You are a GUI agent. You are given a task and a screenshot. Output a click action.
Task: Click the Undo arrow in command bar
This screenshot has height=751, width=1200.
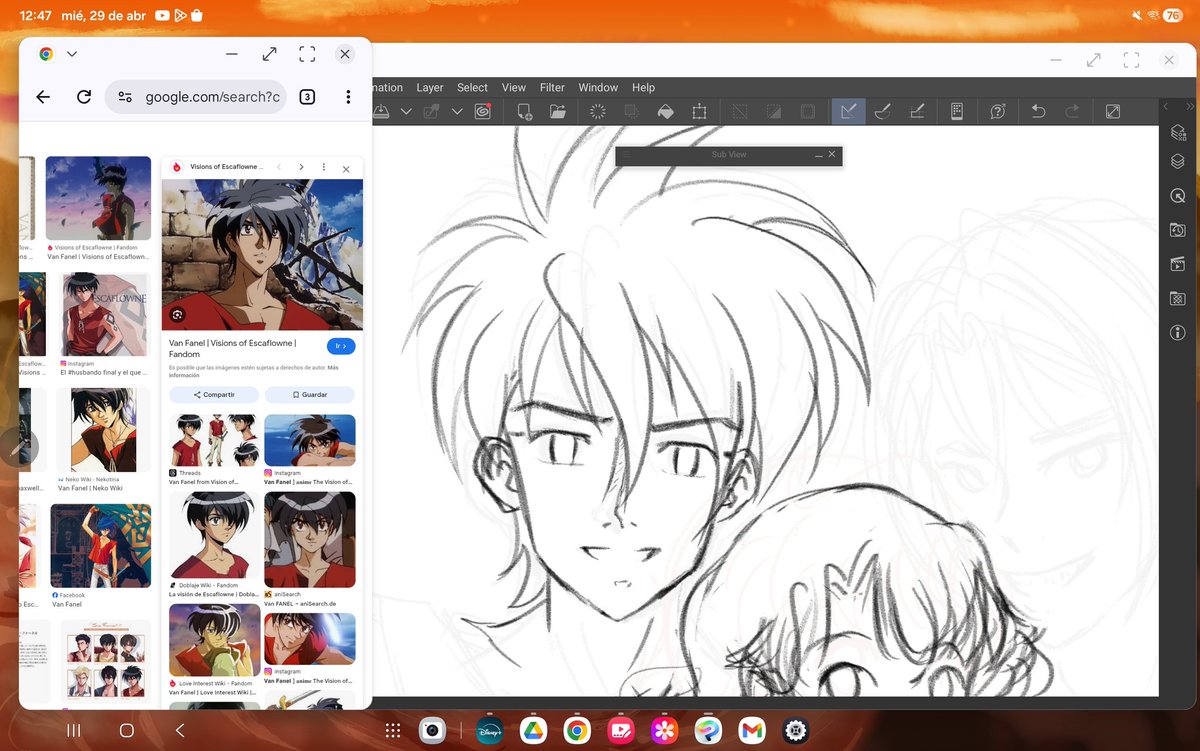click(1038, 112)
